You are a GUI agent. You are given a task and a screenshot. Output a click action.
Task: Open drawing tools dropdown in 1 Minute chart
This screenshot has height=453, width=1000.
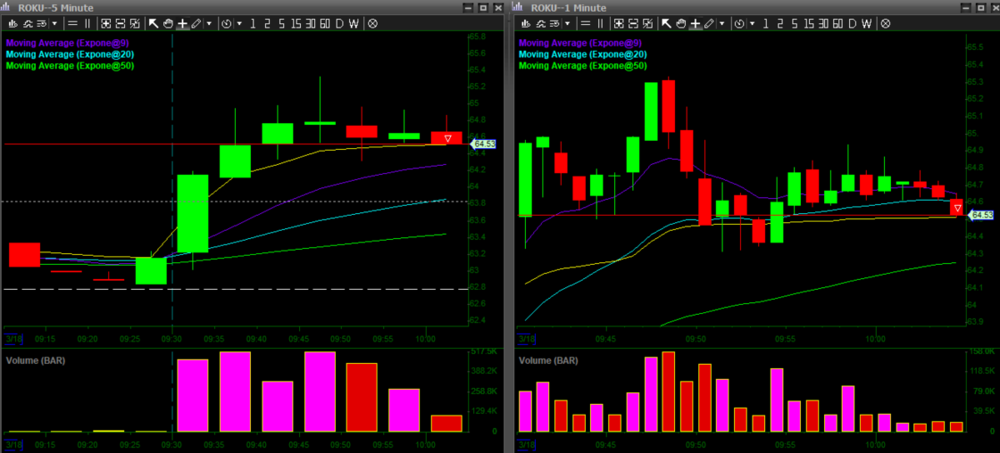pos(721,22)
